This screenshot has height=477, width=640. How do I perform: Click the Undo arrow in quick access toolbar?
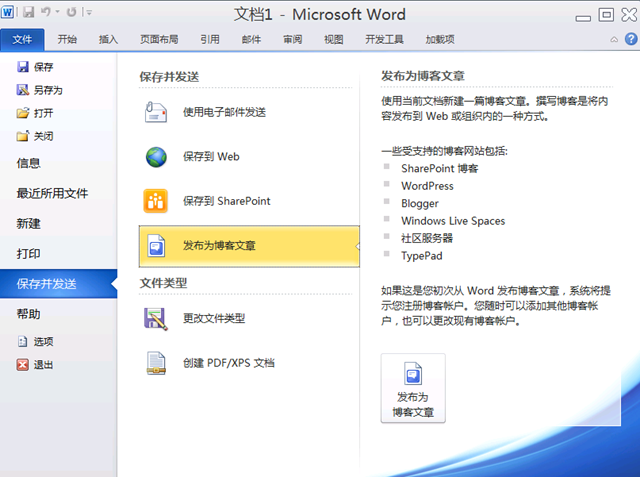pyautogui.click(x=46, y=12)
